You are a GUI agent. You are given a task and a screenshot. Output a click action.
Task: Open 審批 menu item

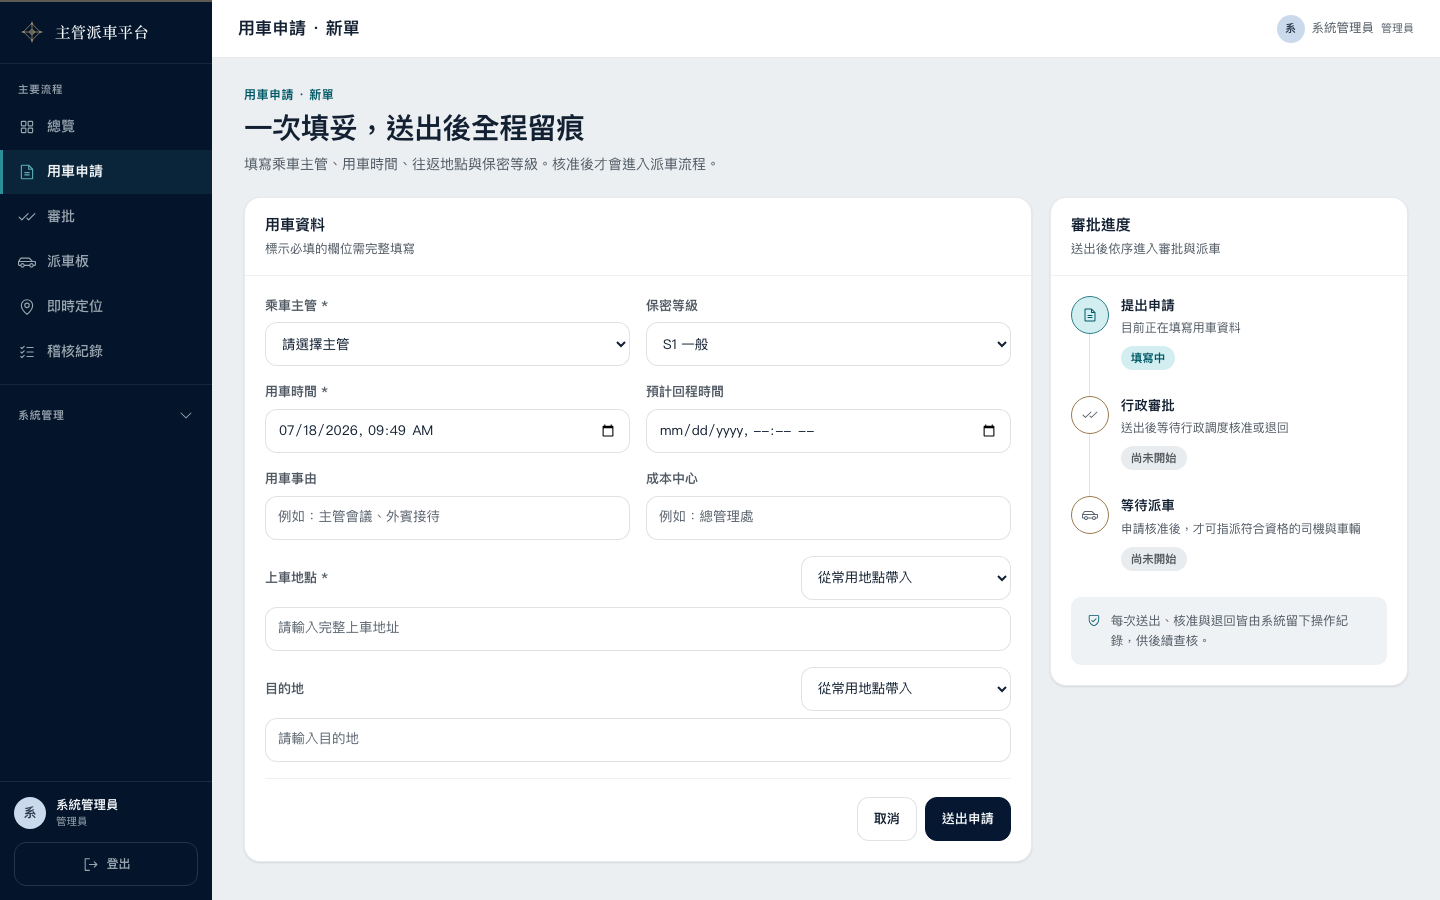(106, 217)
